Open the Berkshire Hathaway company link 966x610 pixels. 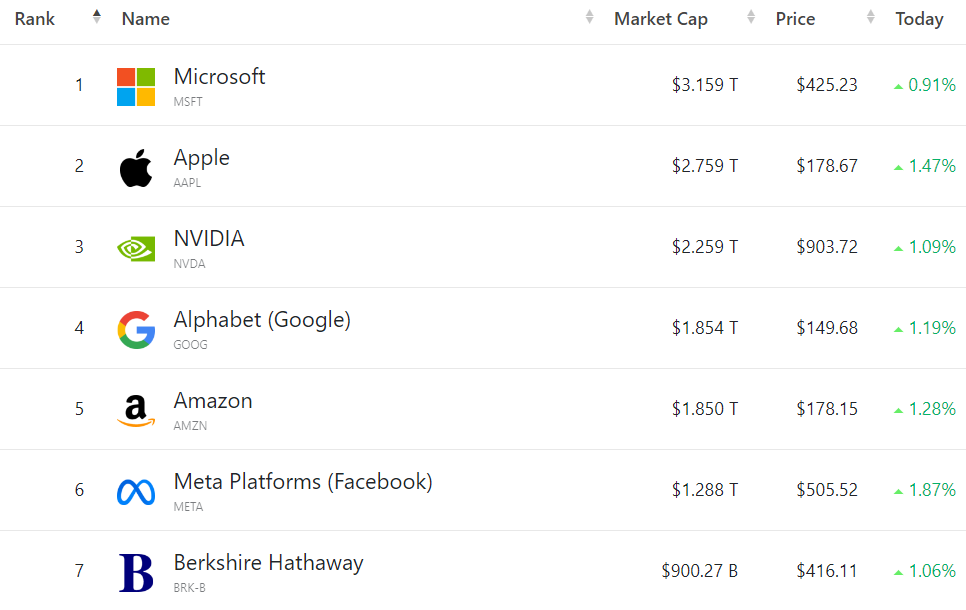pos(269,563)
